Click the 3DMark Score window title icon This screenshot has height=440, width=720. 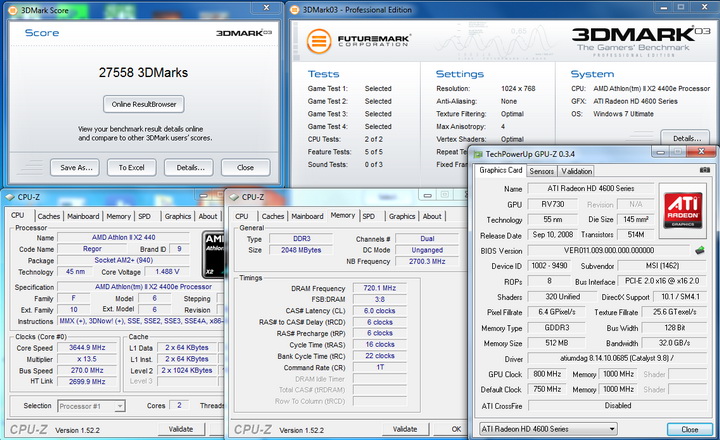coord(13,10)
